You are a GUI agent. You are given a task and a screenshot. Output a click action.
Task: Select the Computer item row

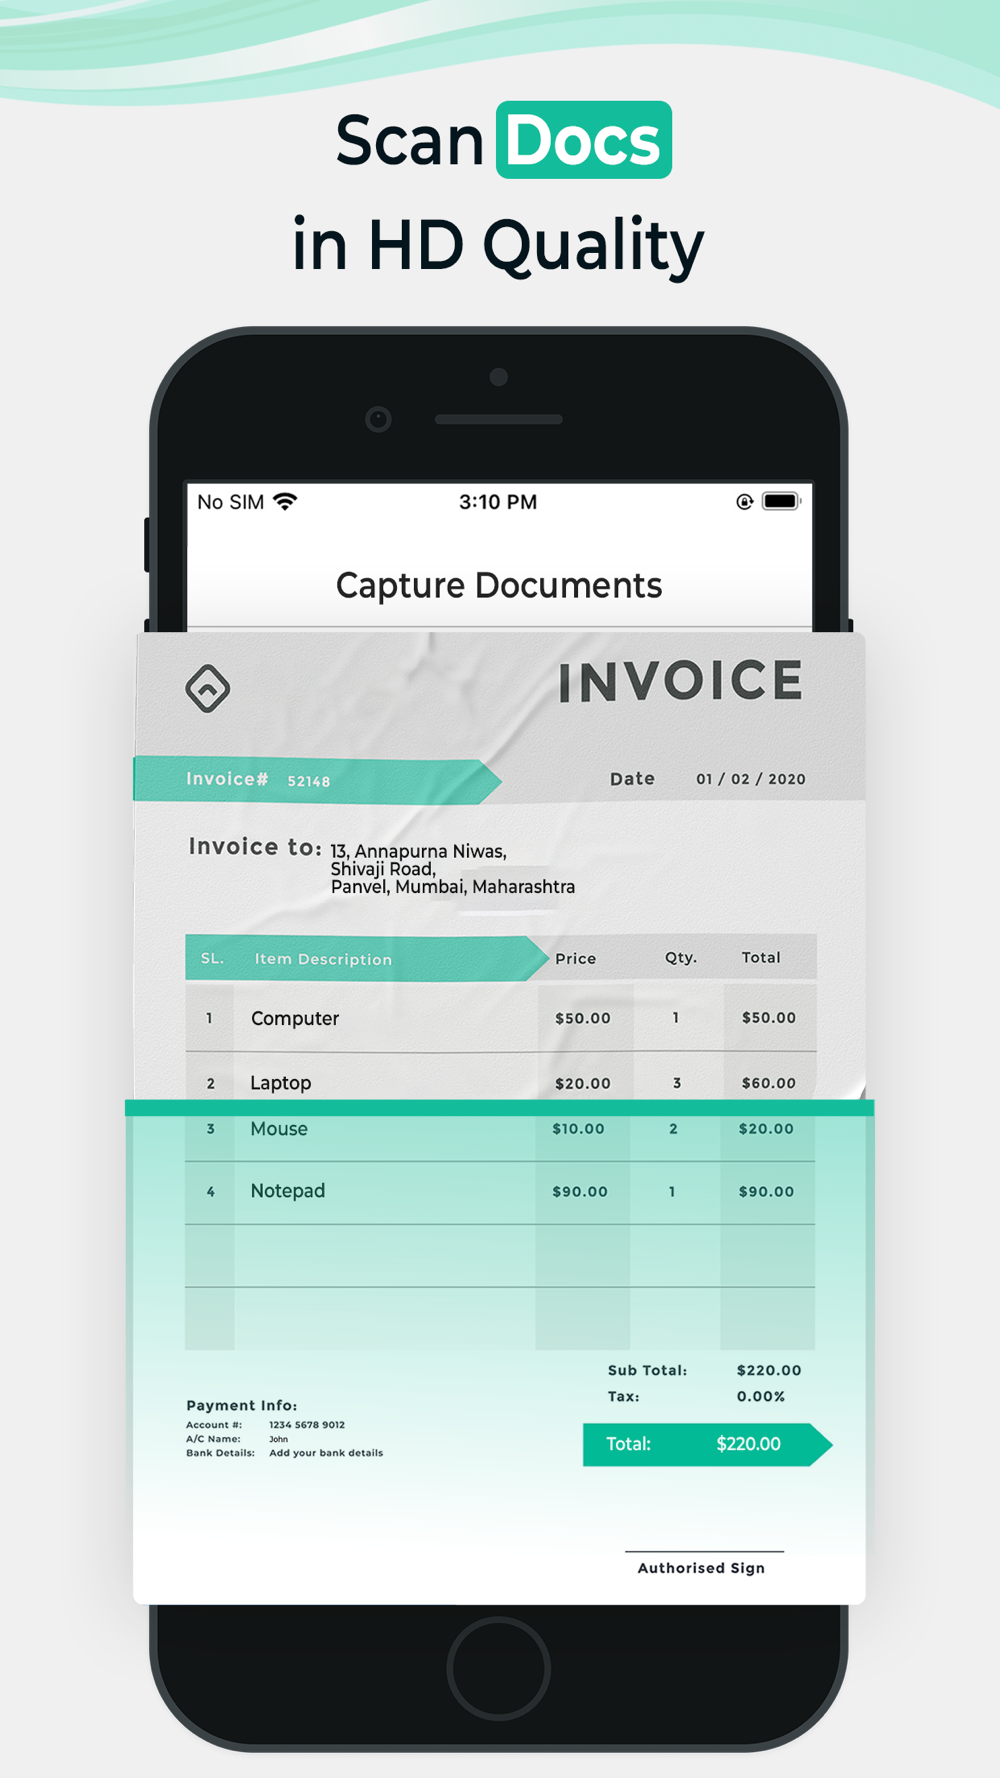tap(501, 1018)
